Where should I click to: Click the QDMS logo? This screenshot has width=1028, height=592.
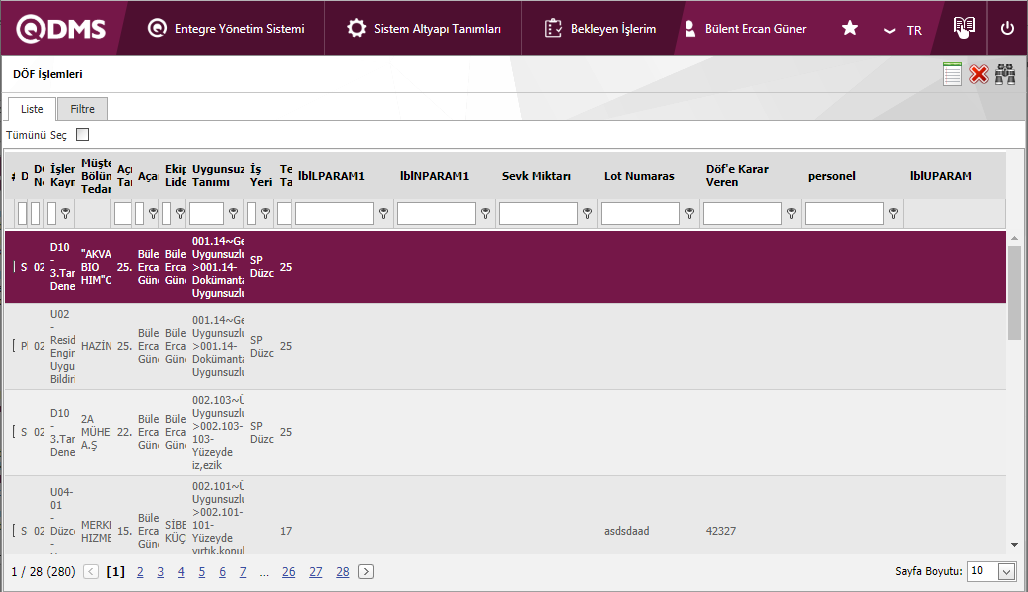point(62,29)
